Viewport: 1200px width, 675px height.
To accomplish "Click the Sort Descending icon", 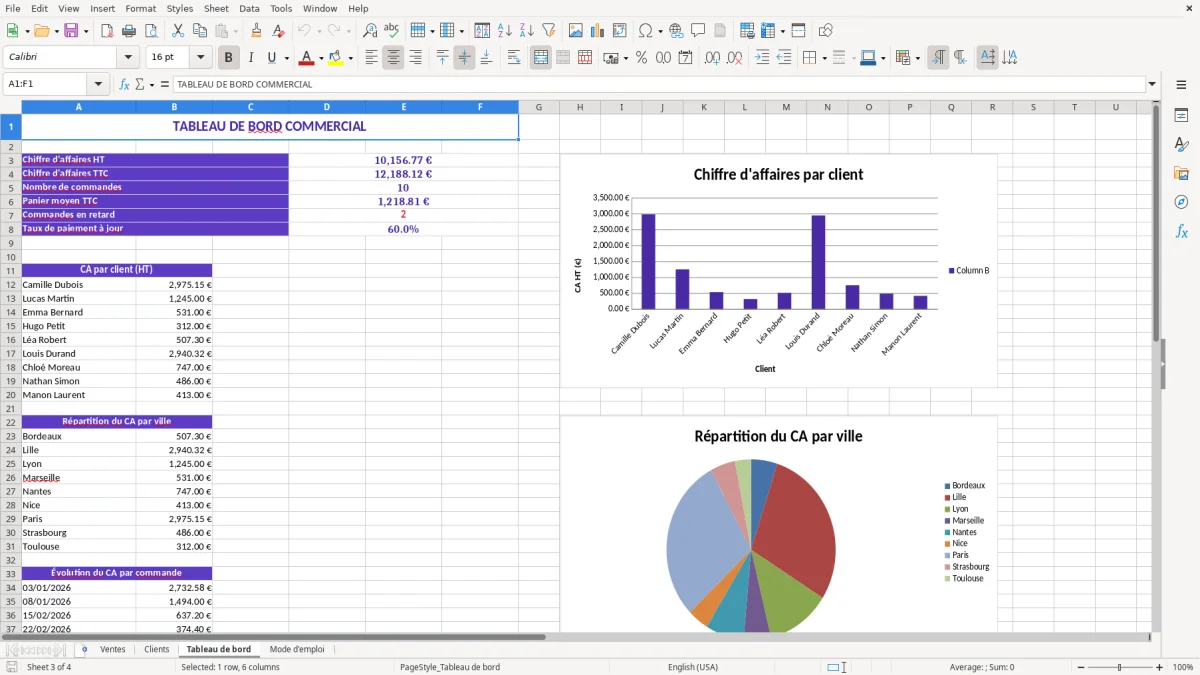I will [x=527, y=31].
